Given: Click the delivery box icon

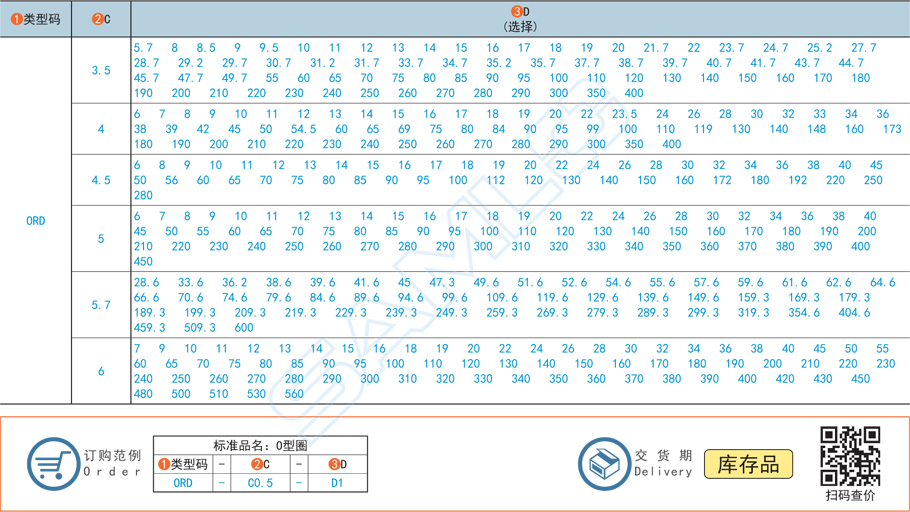Looking at the screenshot, I should click(x=604, y=464).
